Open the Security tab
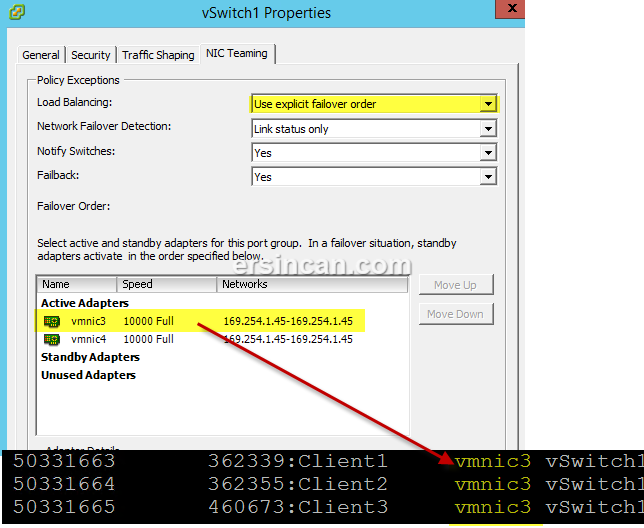644x528 pixels. [91, 55]
